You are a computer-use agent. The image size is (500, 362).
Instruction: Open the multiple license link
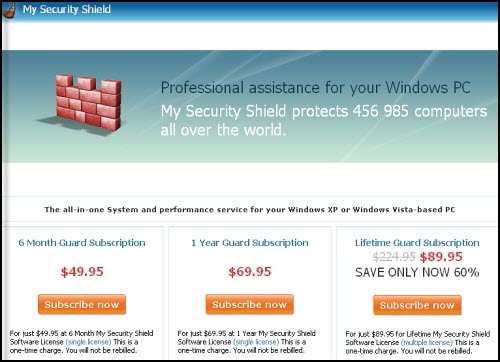click(x=427, y=343)
